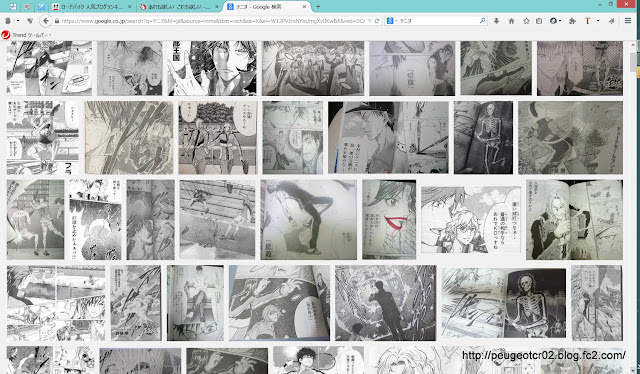This screenshot has width=640, height=374.
Task: Switch to the ロードバイク blog ranking tab
Action: click(92, 7)
